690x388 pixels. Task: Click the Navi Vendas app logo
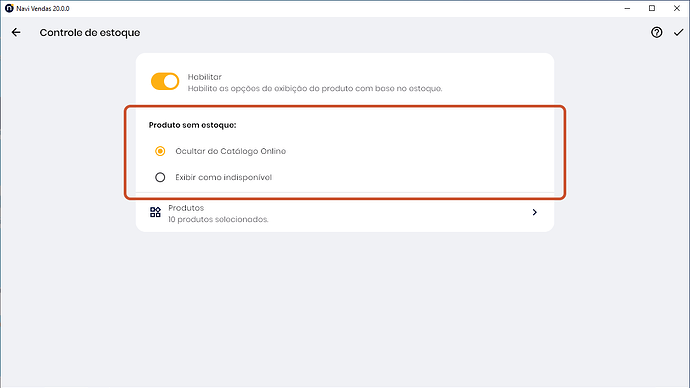[x=9, y=8]
